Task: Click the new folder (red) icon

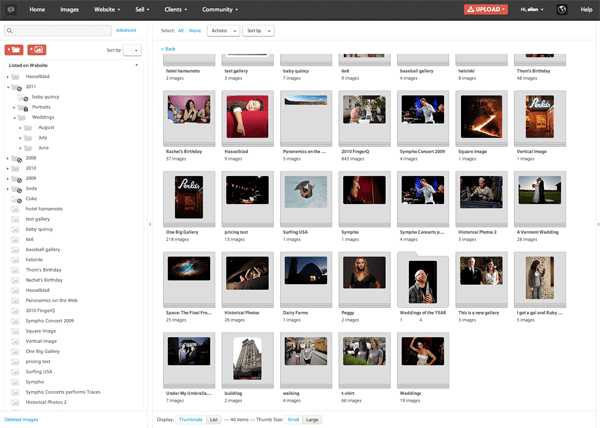Action: click(x=14, y=49)
